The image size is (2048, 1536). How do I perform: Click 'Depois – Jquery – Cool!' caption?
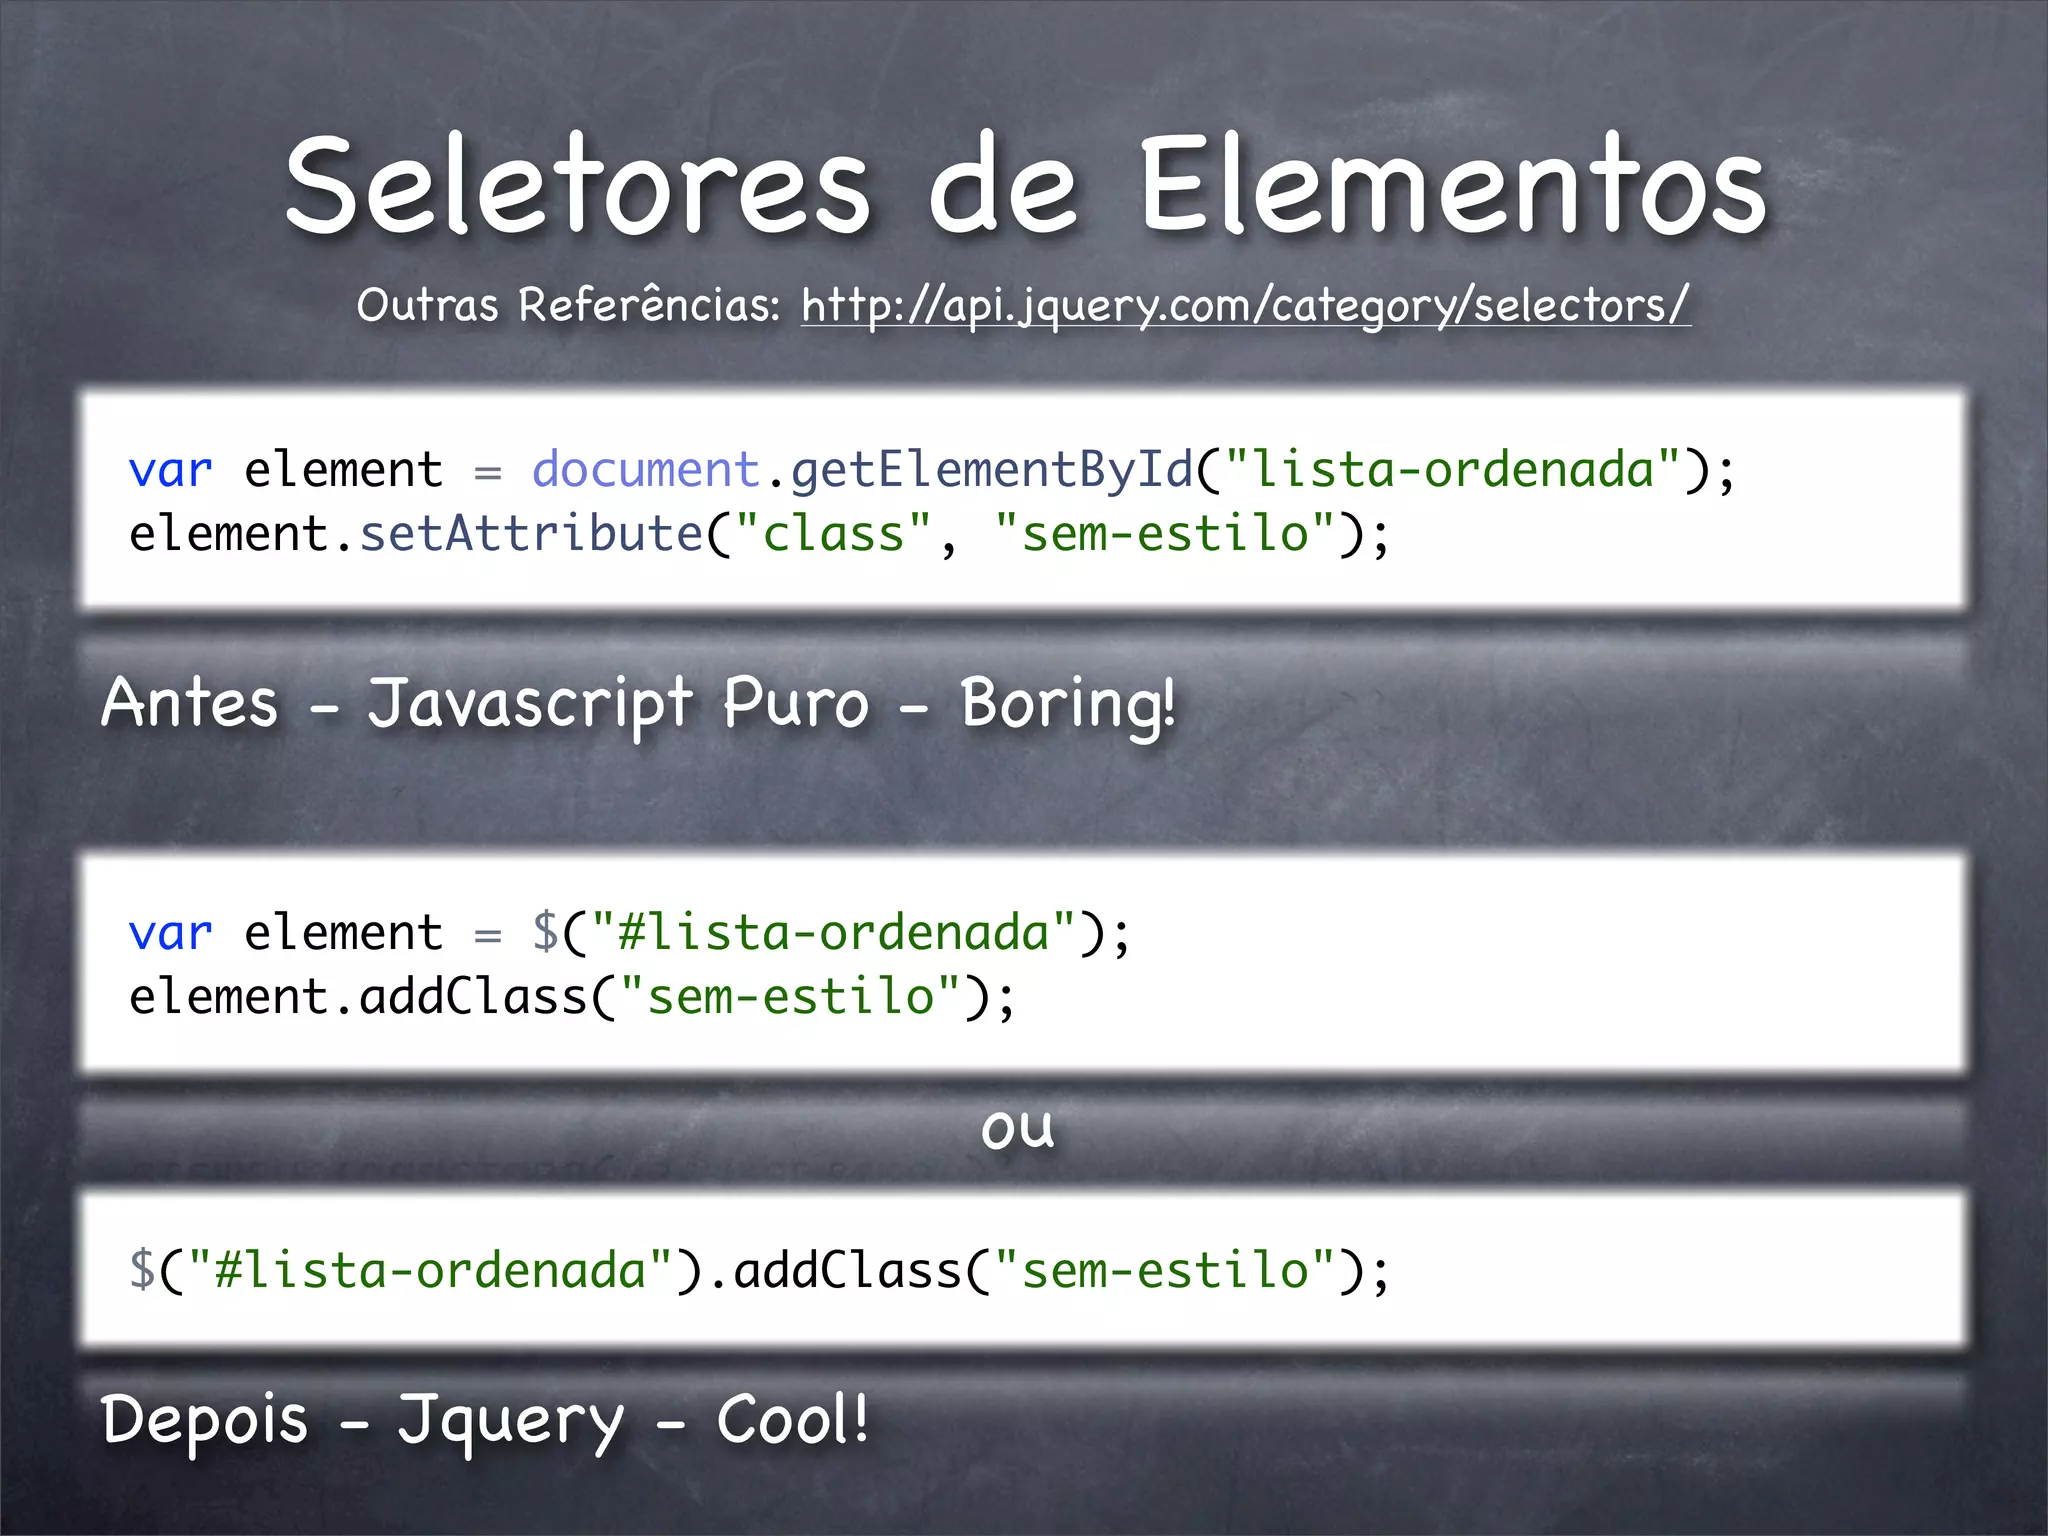pyautogui.click(x=485, y=1421)
